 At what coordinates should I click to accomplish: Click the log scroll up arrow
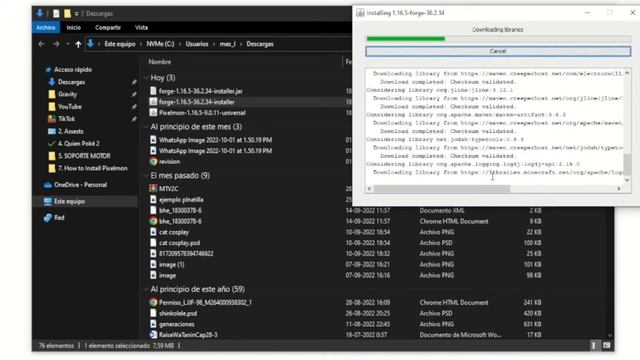(627, 73)
